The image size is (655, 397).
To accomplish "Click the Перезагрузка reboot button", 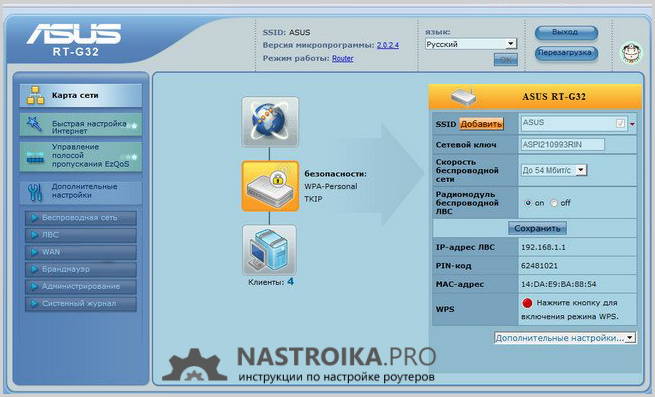I will pyautogui.click(x=566, y=53).
